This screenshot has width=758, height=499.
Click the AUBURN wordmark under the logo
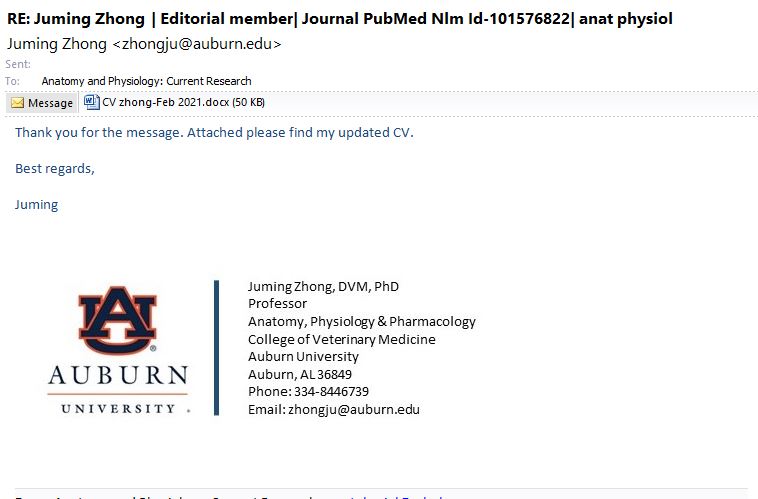pos(118,376)
